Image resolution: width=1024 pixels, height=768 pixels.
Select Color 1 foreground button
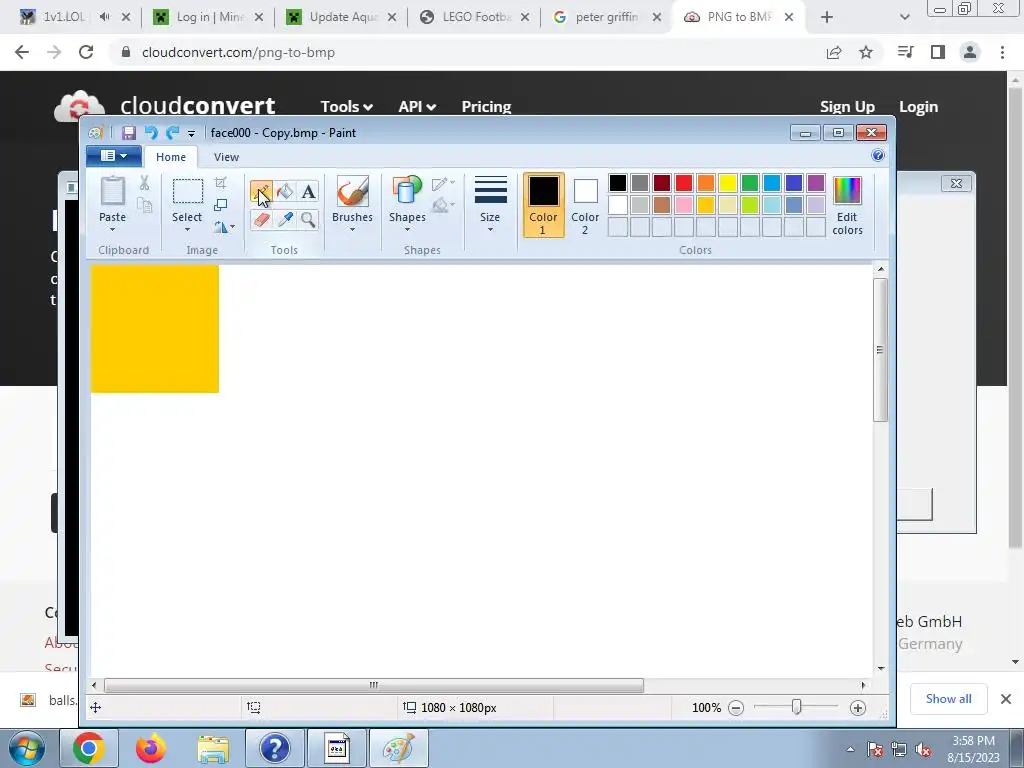543,205
